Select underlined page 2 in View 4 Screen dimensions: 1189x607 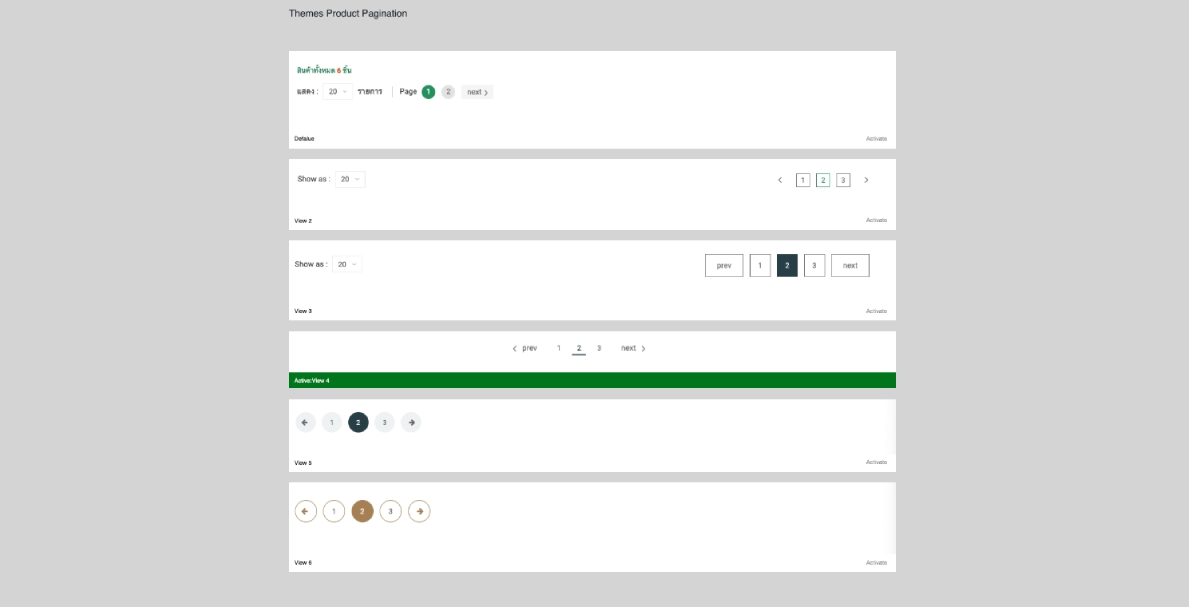coord(579,348)
